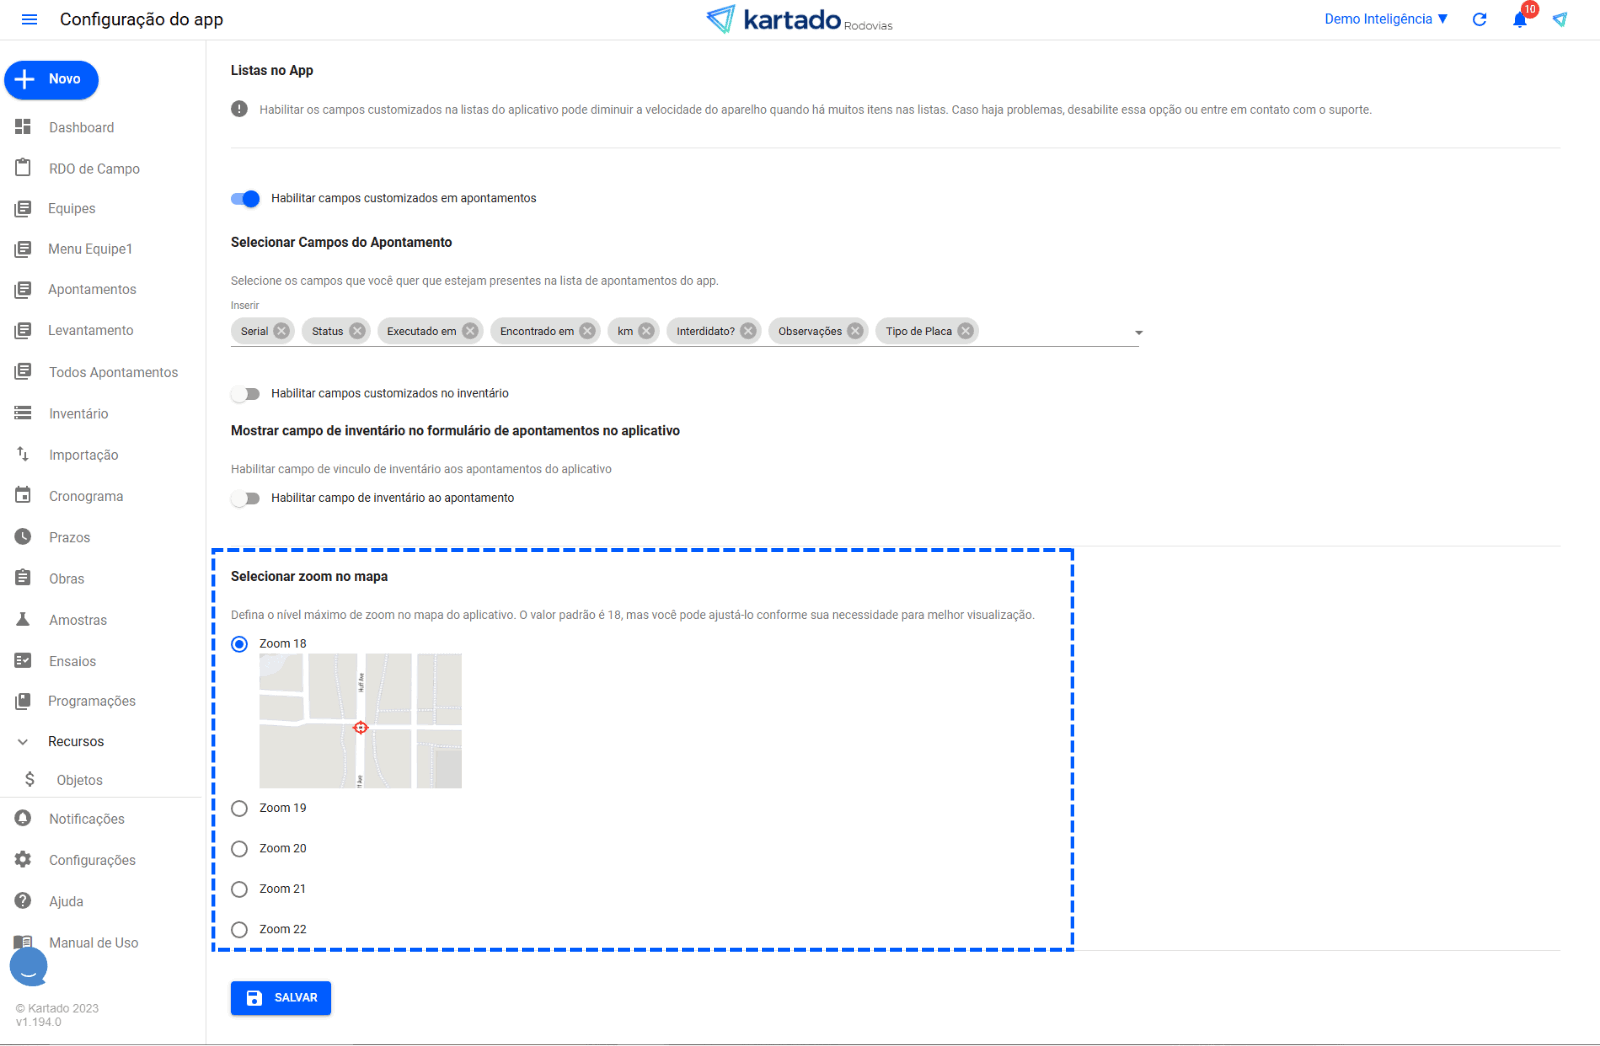Click the Salvar button

pyautogui.click(x=281, y=998)
